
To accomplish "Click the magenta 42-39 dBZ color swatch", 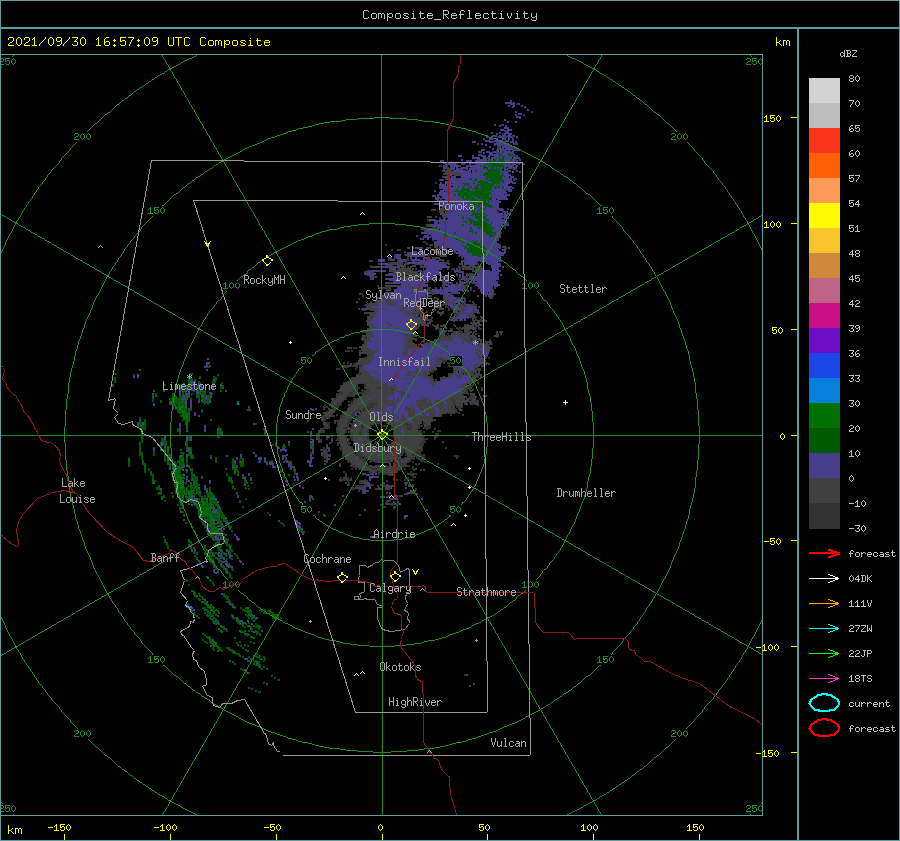I will point(824,316).
